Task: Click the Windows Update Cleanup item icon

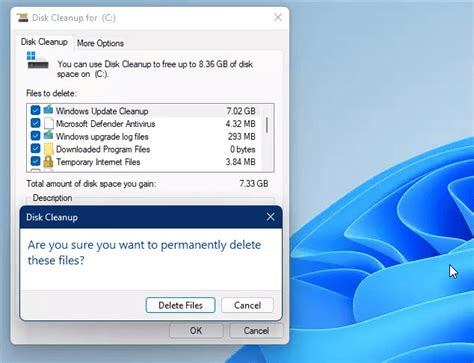Action: 49,109
